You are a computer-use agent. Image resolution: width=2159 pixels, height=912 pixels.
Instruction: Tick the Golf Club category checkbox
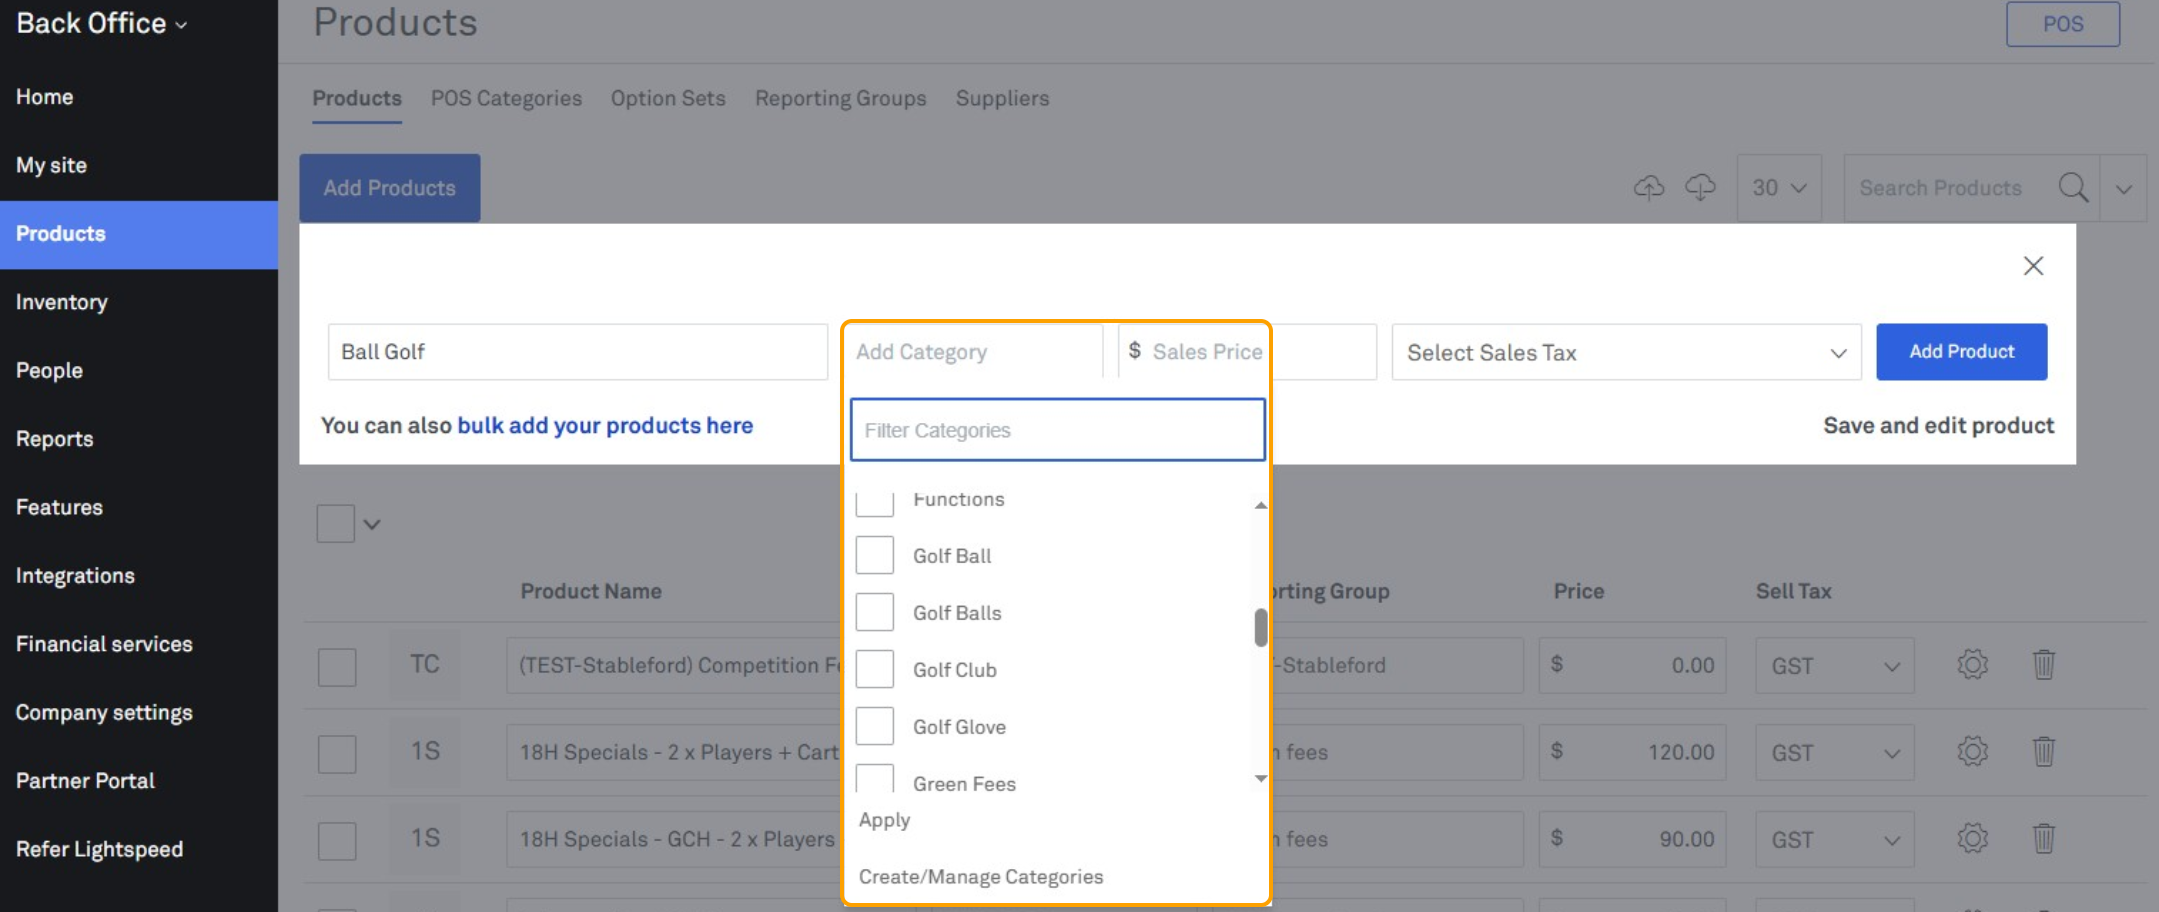(875, 670)
